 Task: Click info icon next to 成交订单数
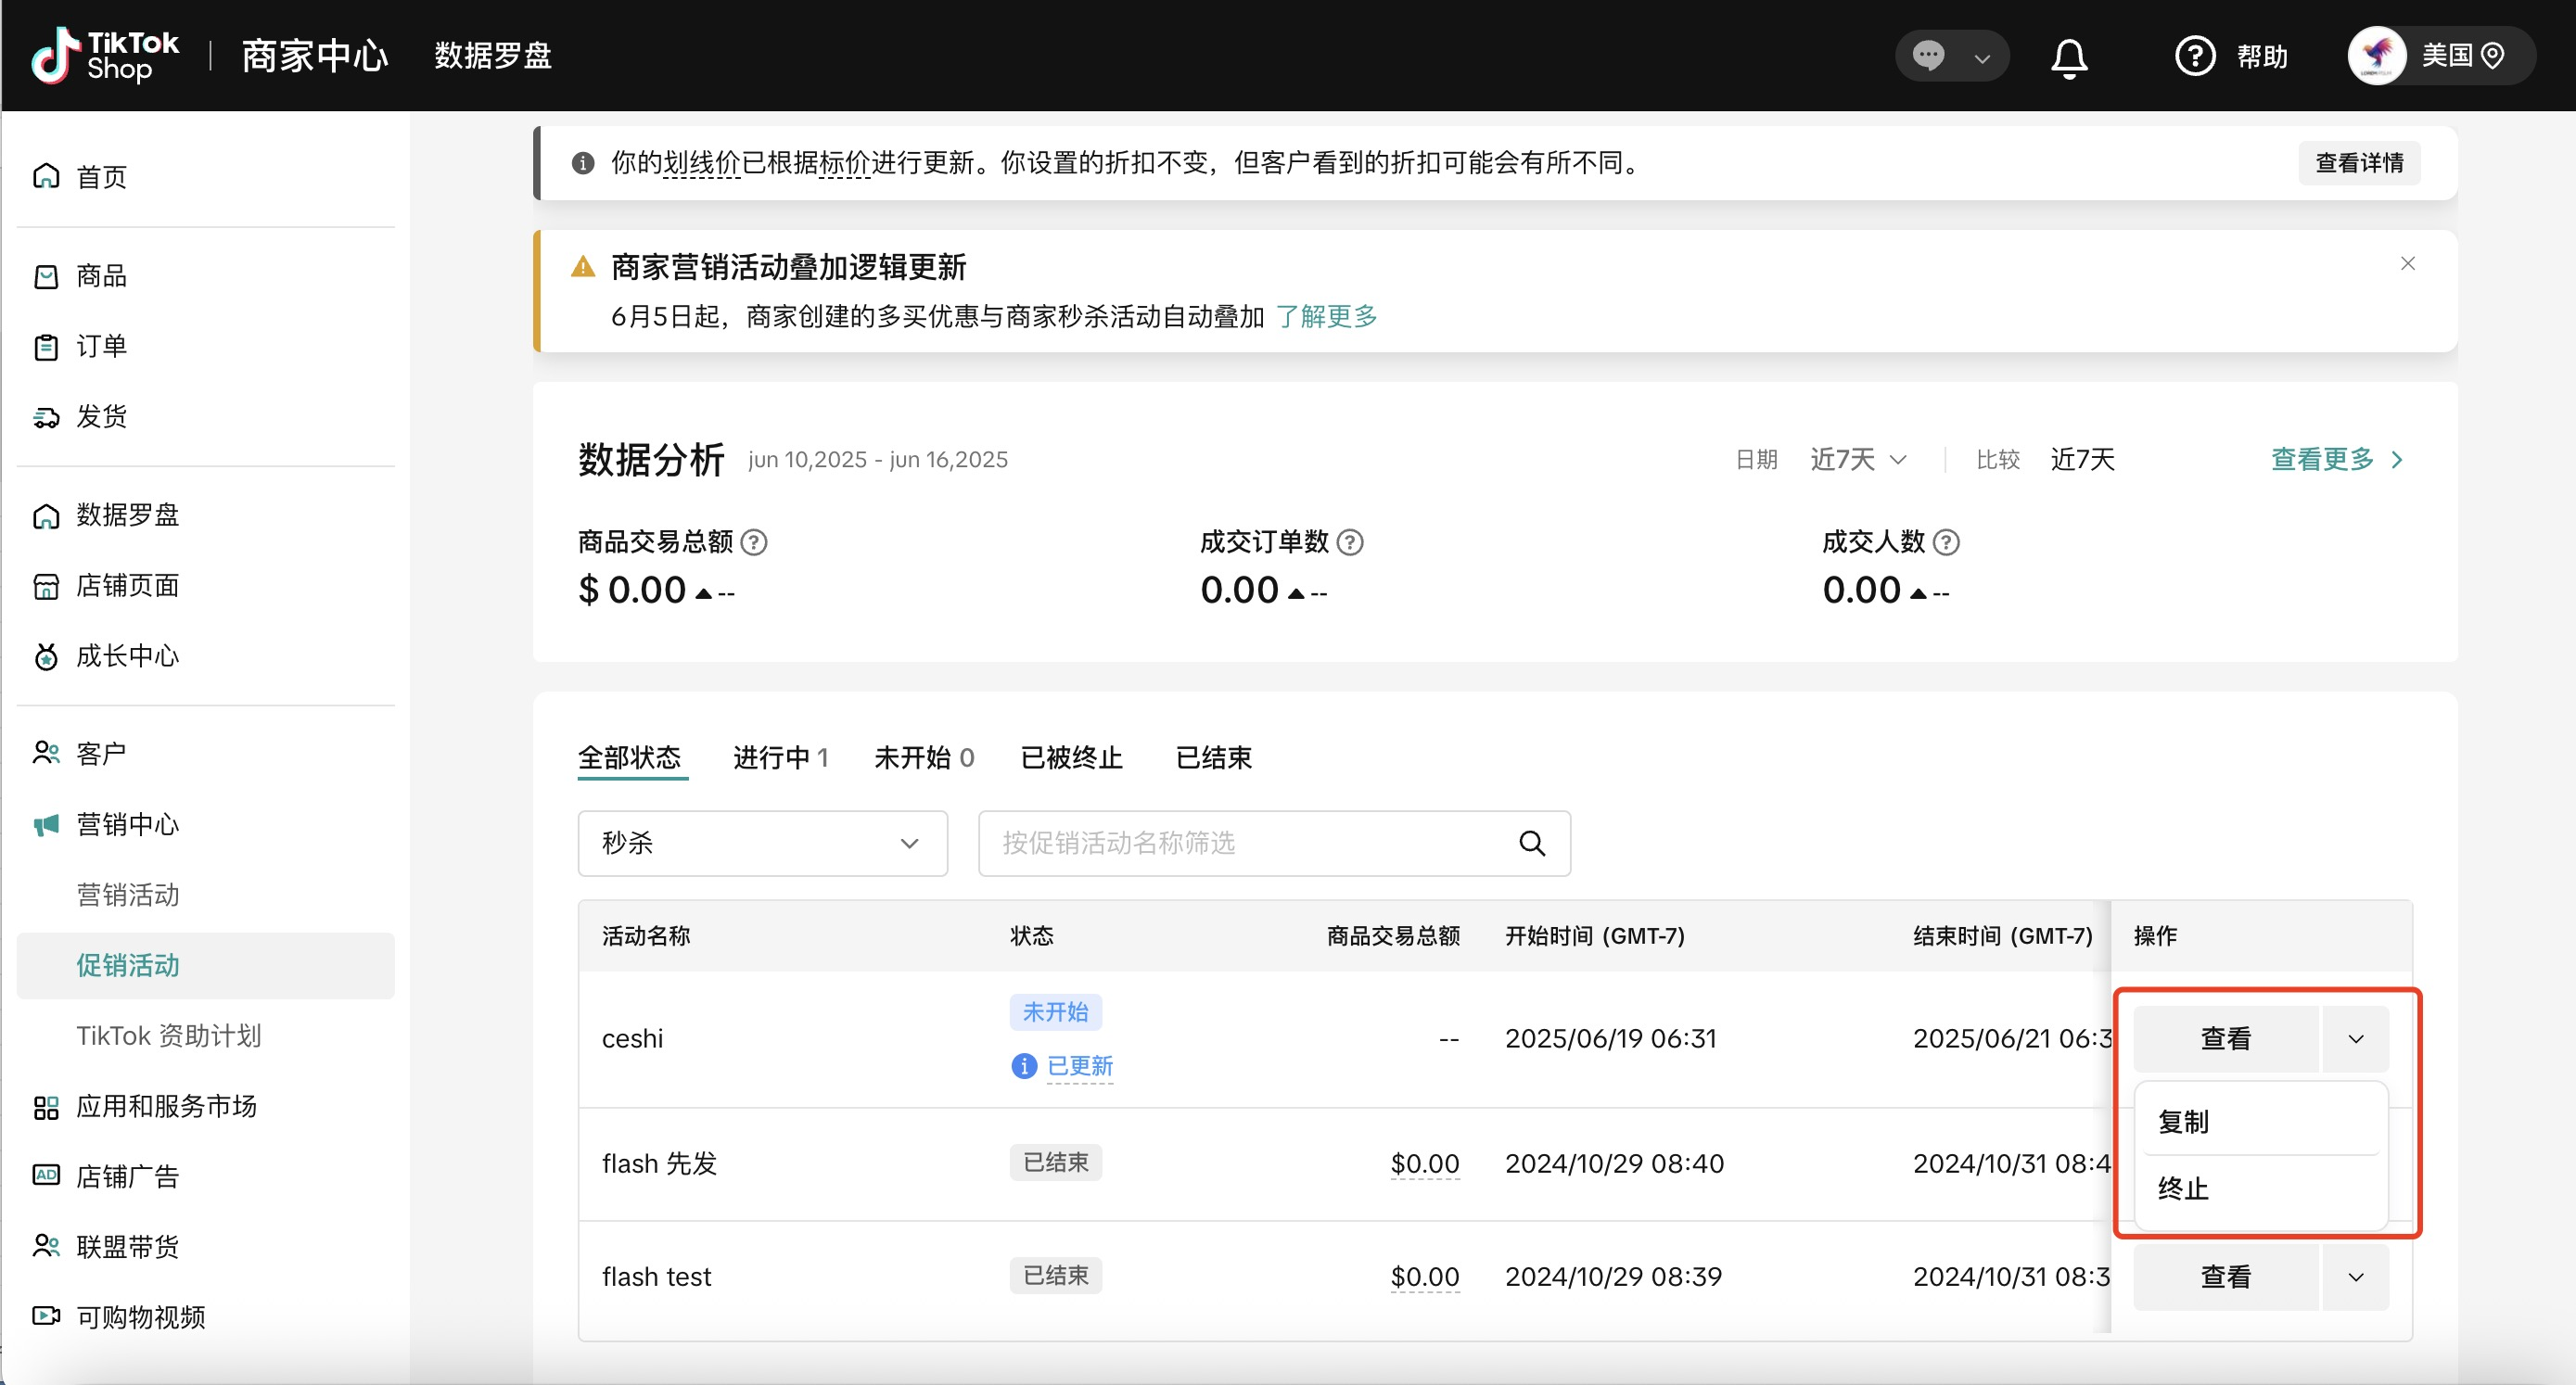pyautogui.click(x=1350, y=542)
